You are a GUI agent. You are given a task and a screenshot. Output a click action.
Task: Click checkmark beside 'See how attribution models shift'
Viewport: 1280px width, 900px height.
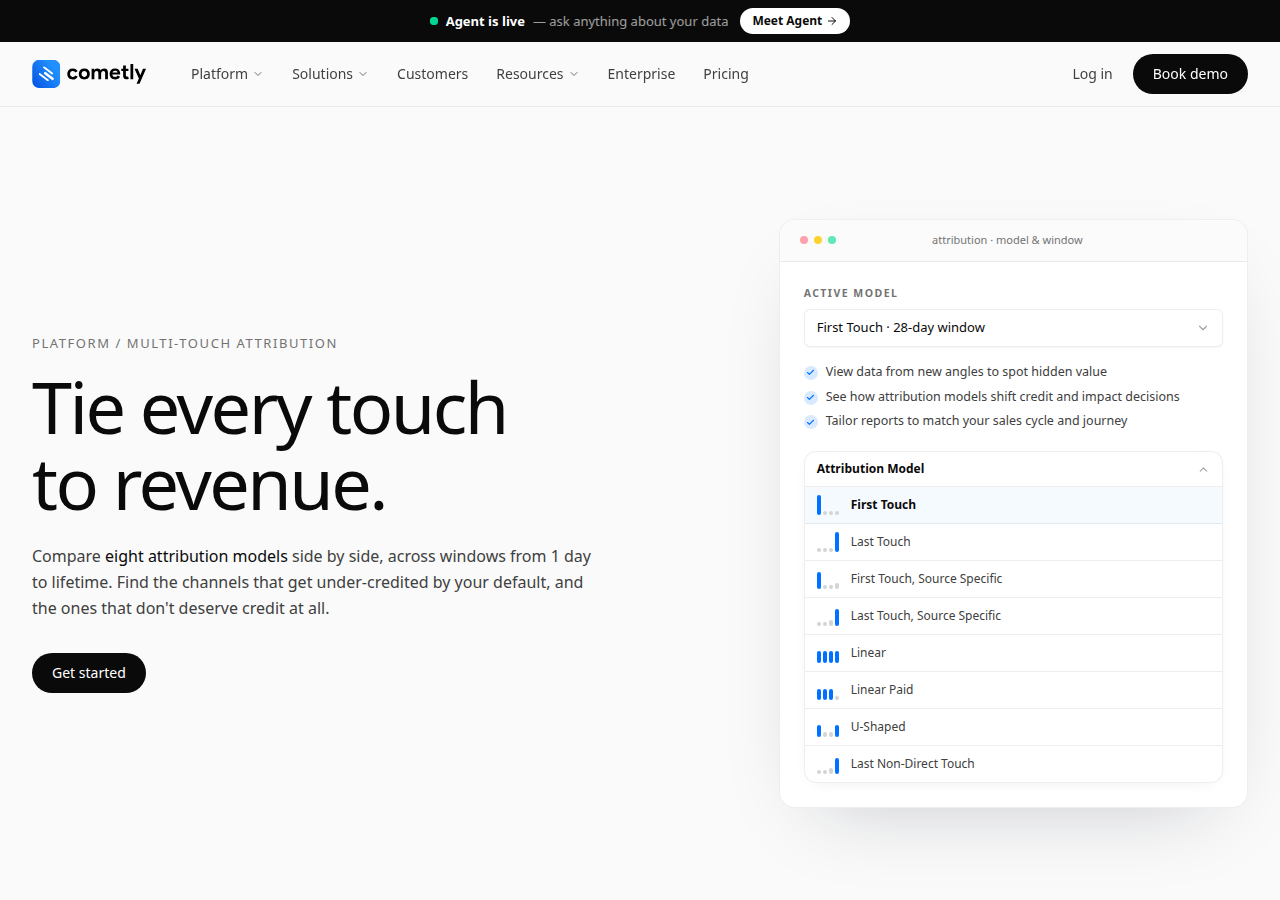coord(811,397)
